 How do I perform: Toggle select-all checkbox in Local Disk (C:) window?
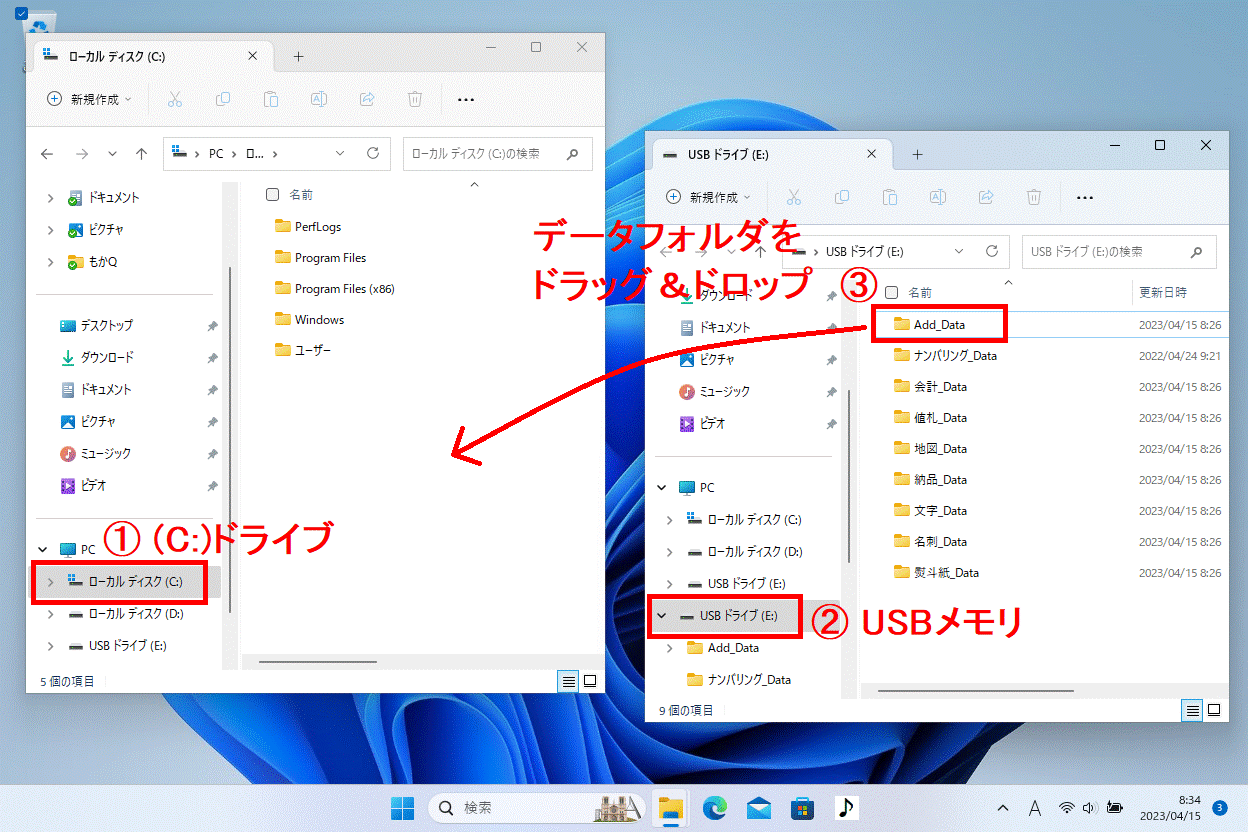click(272, 195)
